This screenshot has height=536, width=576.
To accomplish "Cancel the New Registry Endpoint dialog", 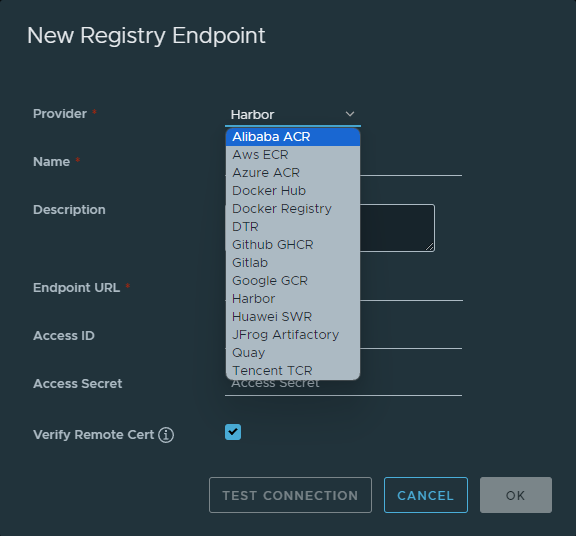I will (x=426, y=495).
